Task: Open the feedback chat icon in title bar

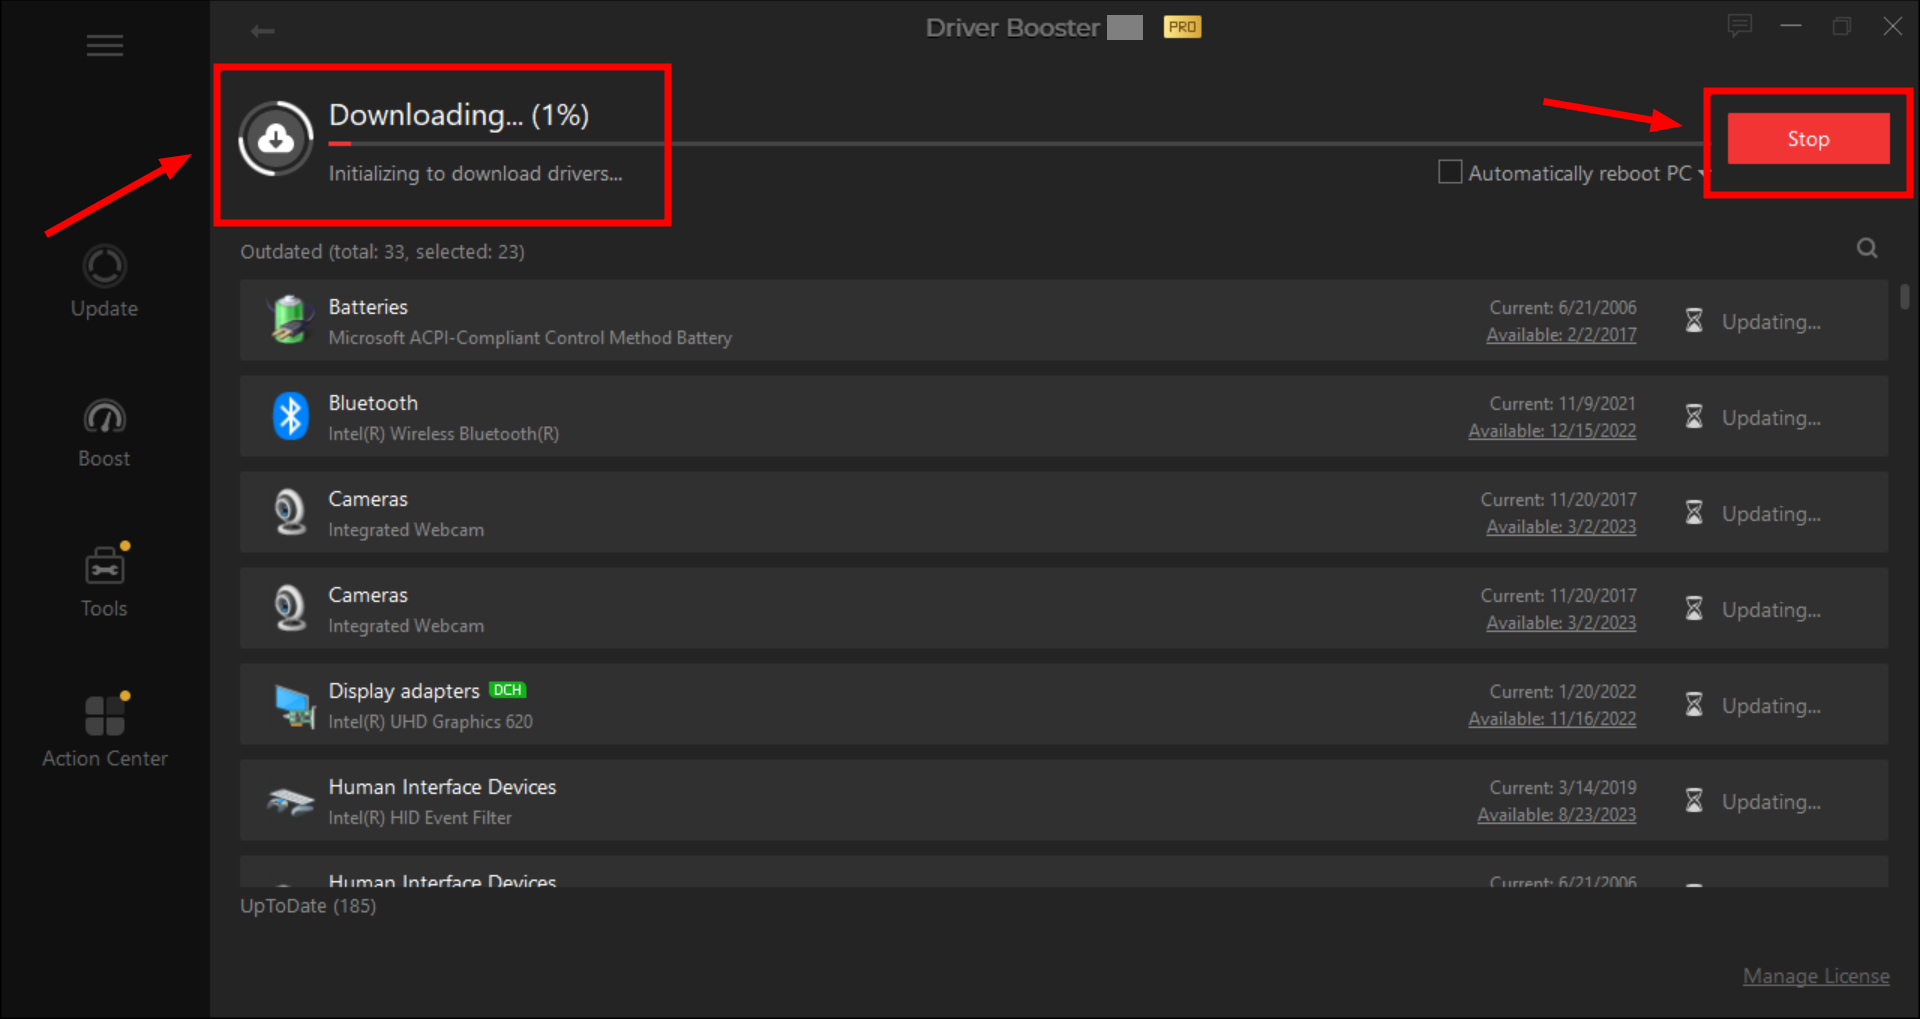Action: pos(1740,26)
